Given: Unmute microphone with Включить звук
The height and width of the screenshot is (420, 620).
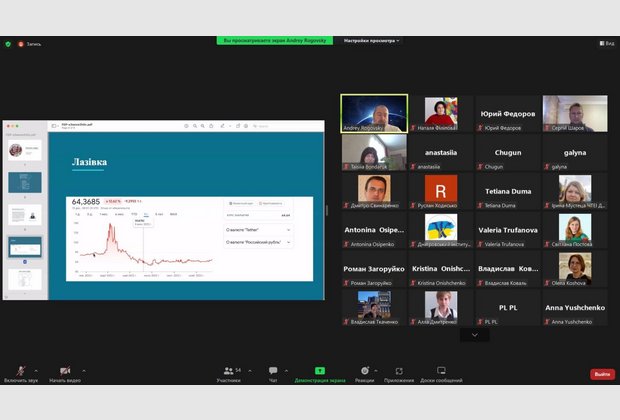Looking at the screenshot, I should [x=21, y=374].
